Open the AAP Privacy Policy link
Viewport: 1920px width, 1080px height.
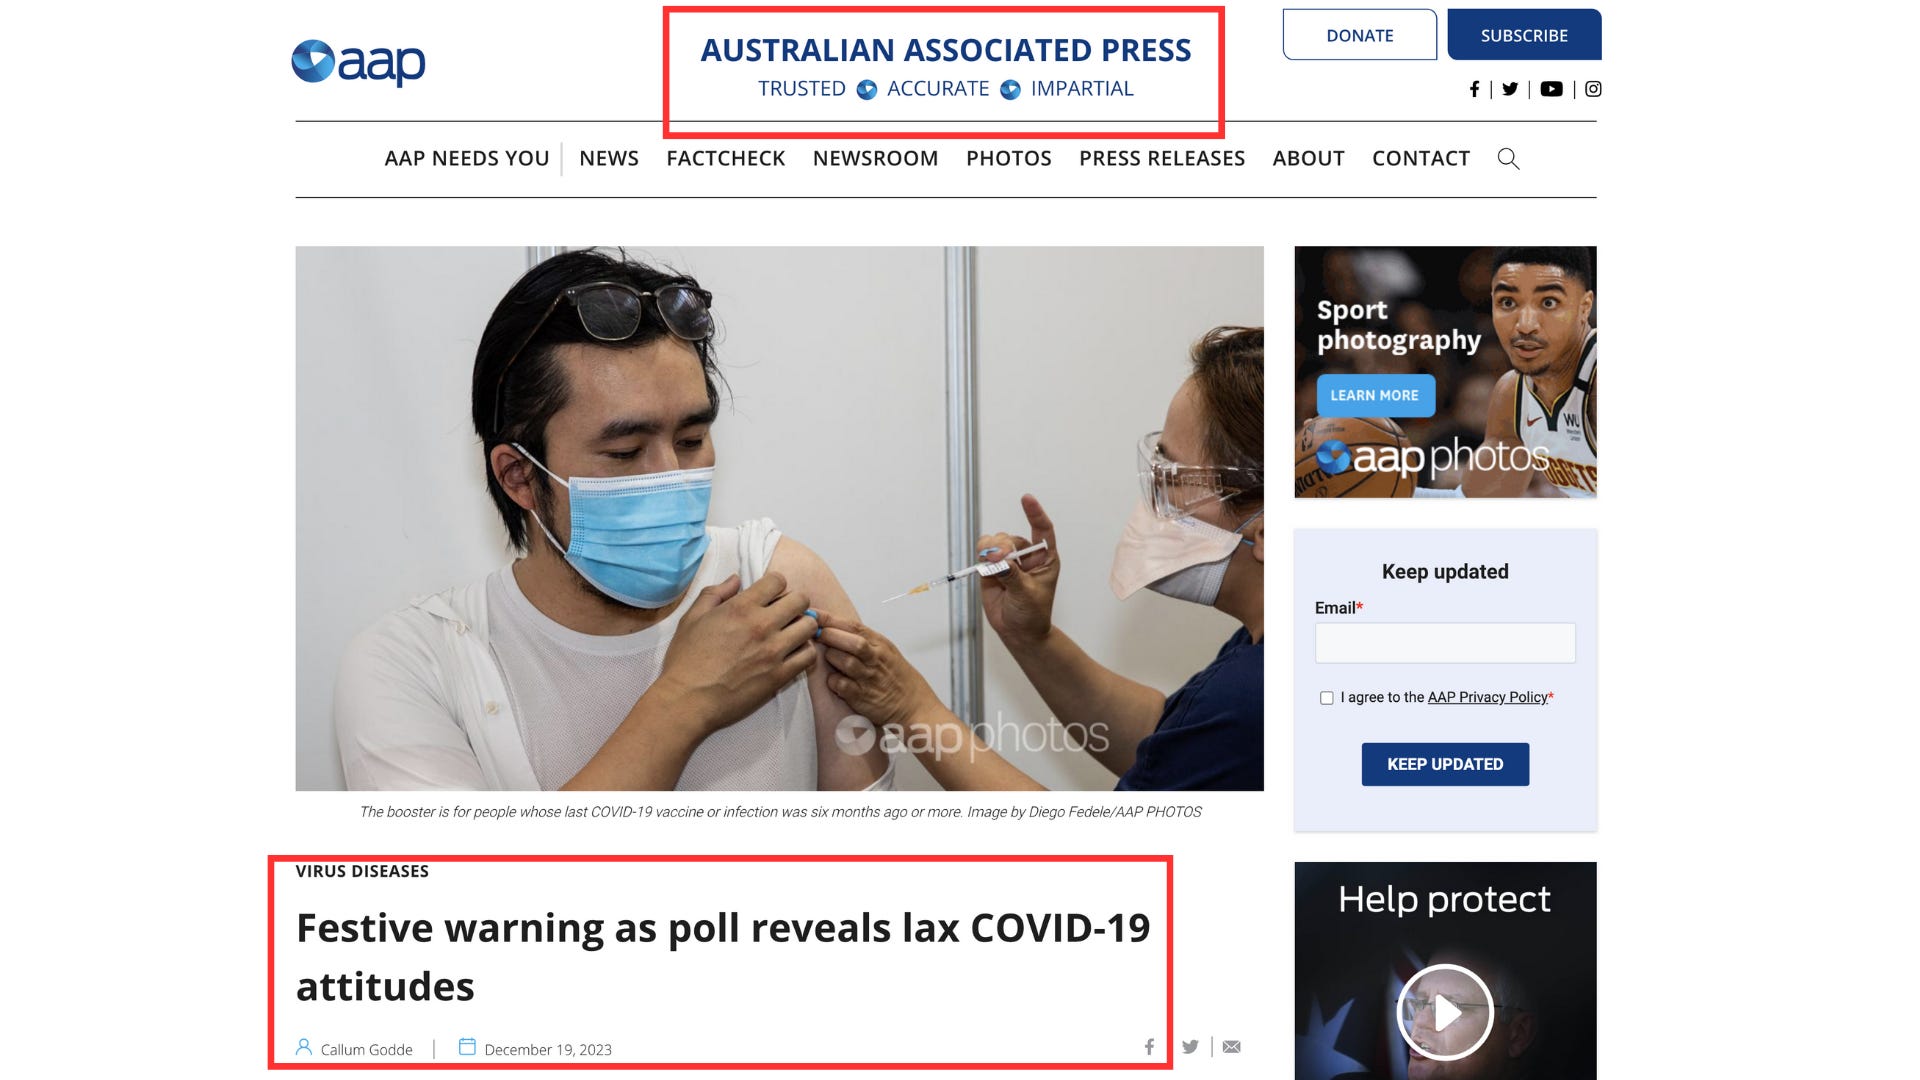pos(1487,697)
